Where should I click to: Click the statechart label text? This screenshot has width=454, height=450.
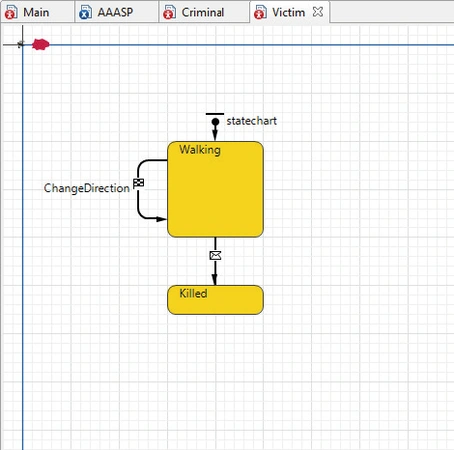pos(252,121)
